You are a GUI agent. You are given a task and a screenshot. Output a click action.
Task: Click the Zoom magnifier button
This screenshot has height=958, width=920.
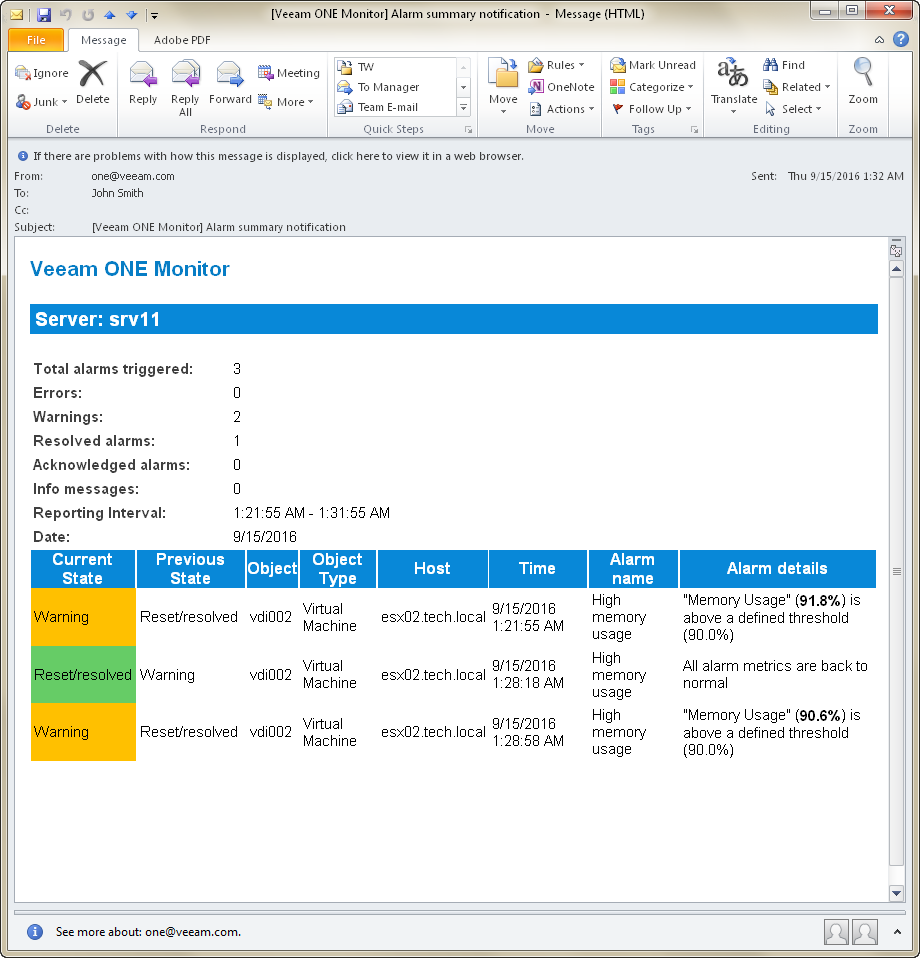click(x=863, y=81)
